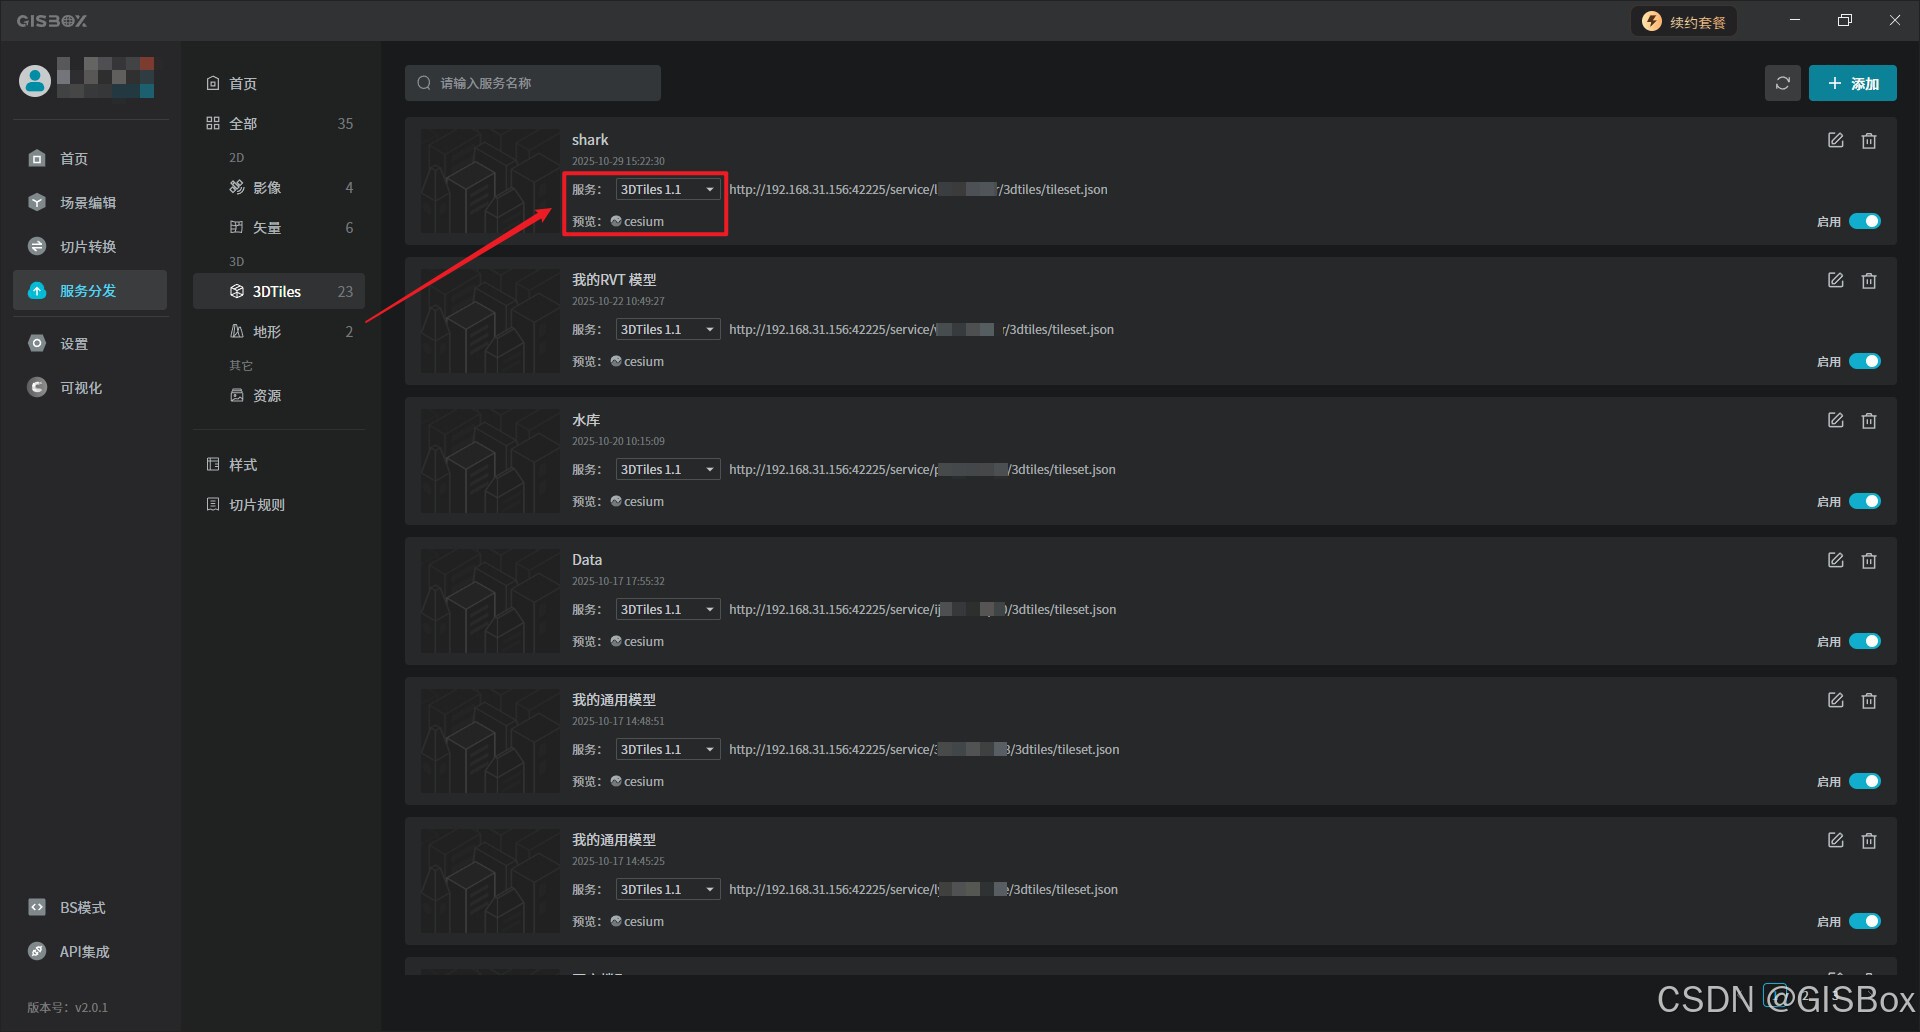Open 可视化 visualization page
The image size is (1920, 1032).
90,387
